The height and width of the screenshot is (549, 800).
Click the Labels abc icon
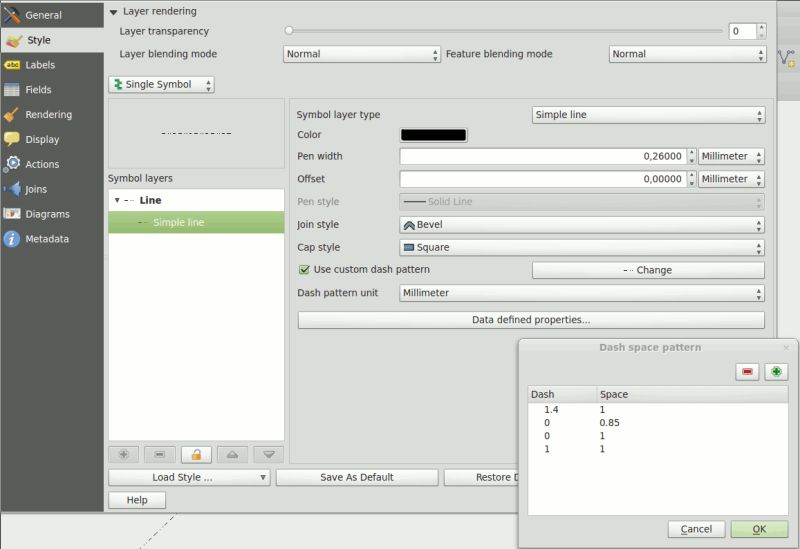(x=12, y=65)
